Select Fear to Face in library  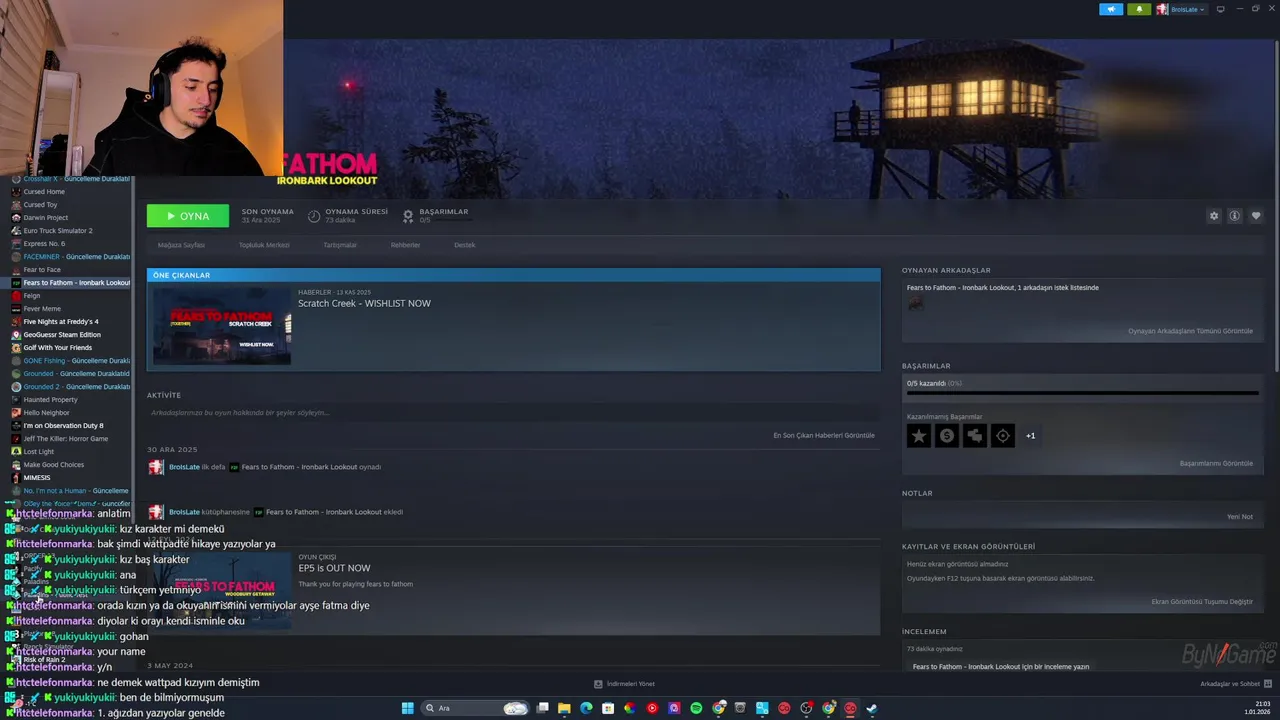[x=42, y=270]
